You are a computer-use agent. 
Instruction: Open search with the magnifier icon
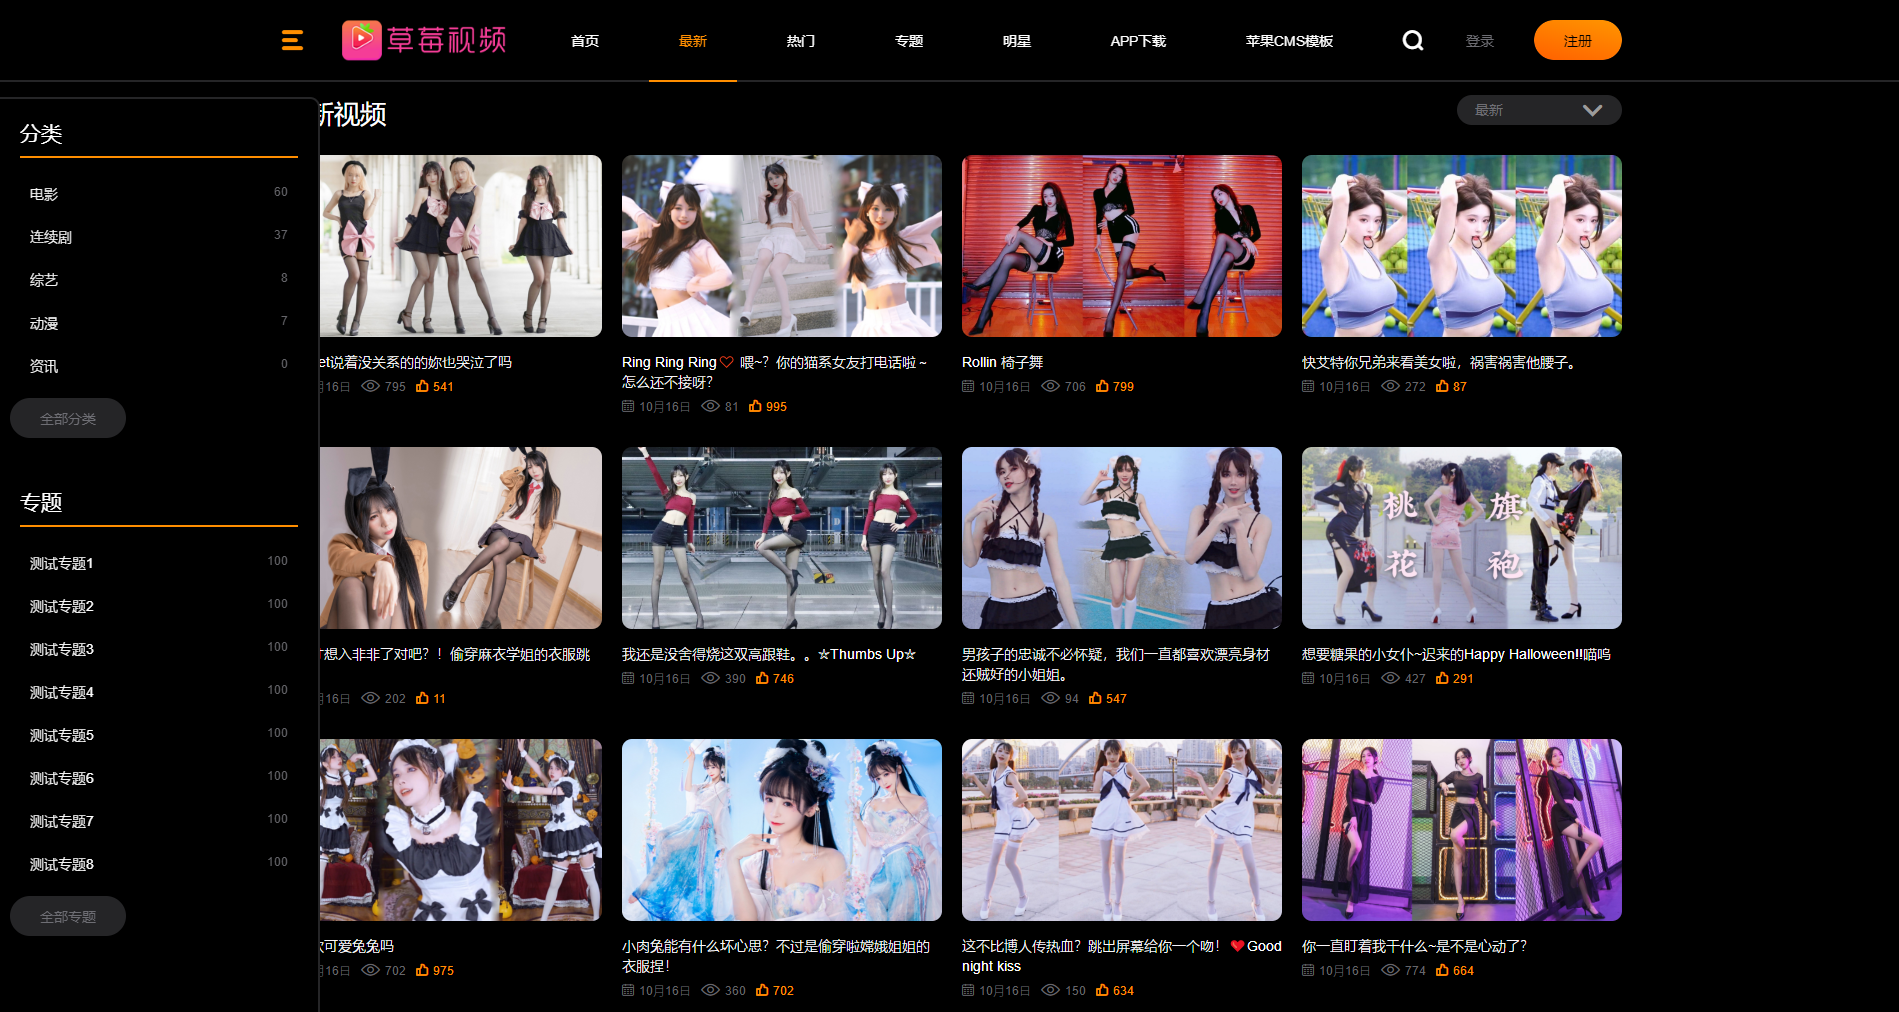pos(1412,40)
